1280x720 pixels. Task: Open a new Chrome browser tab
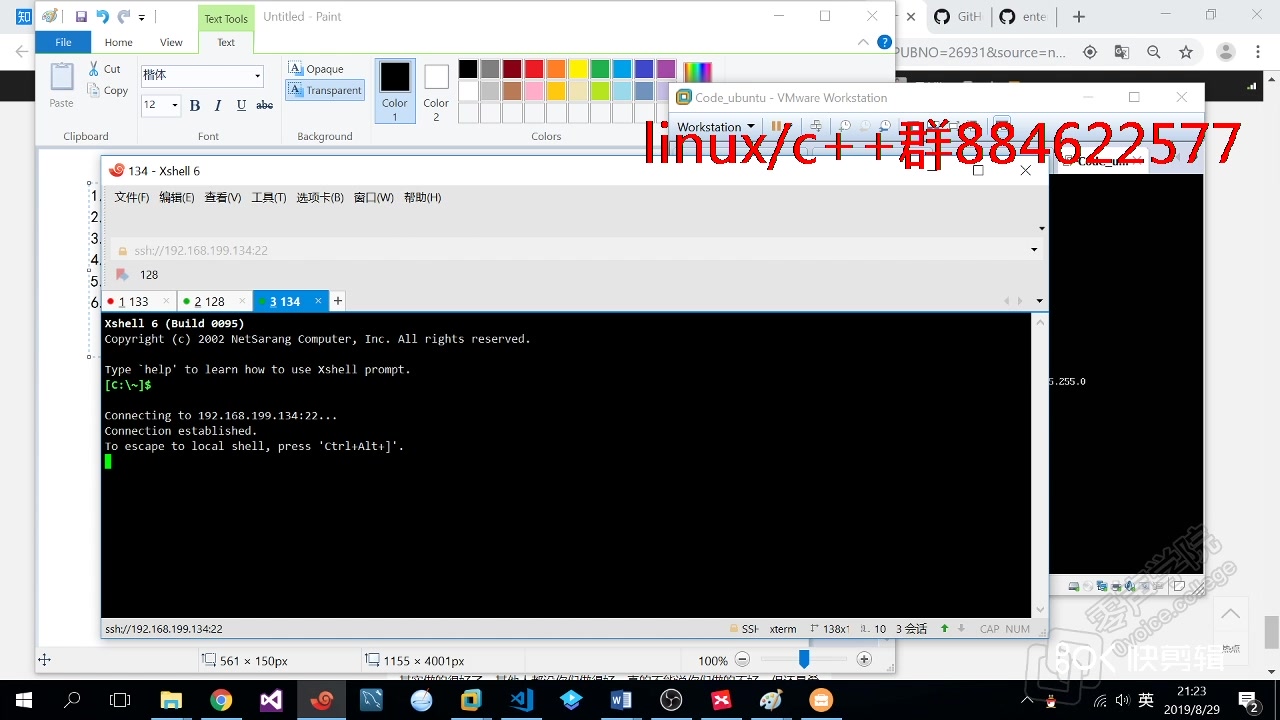(1079, 17)
